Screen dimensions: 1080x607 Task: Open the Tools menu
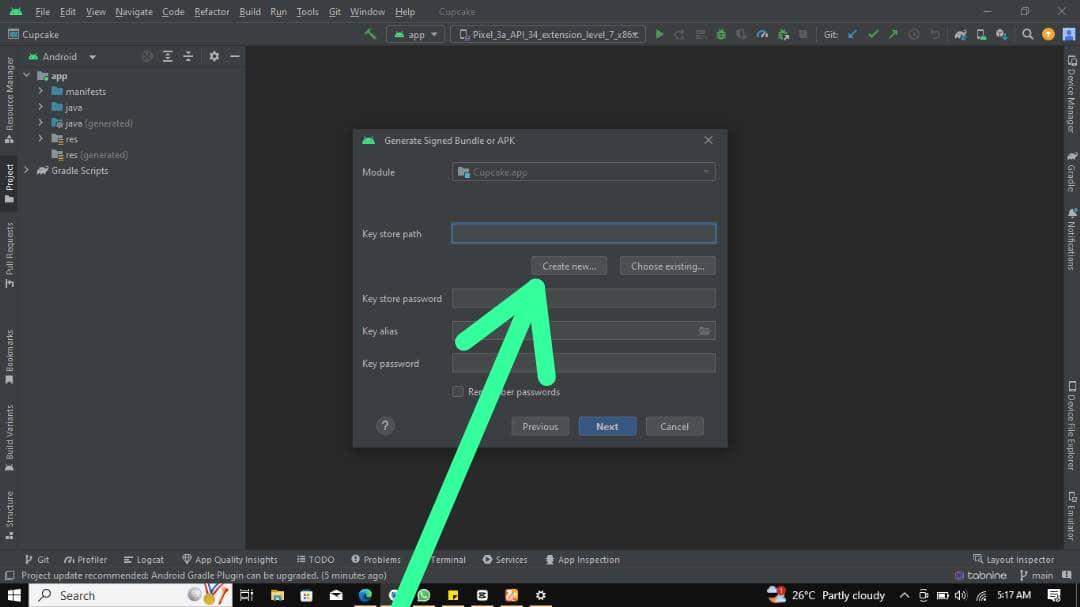point(307,12)
